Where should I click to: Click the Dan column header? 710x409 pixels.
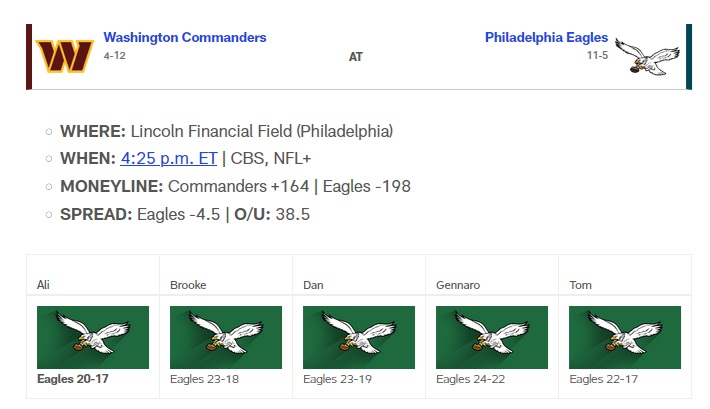313,285
